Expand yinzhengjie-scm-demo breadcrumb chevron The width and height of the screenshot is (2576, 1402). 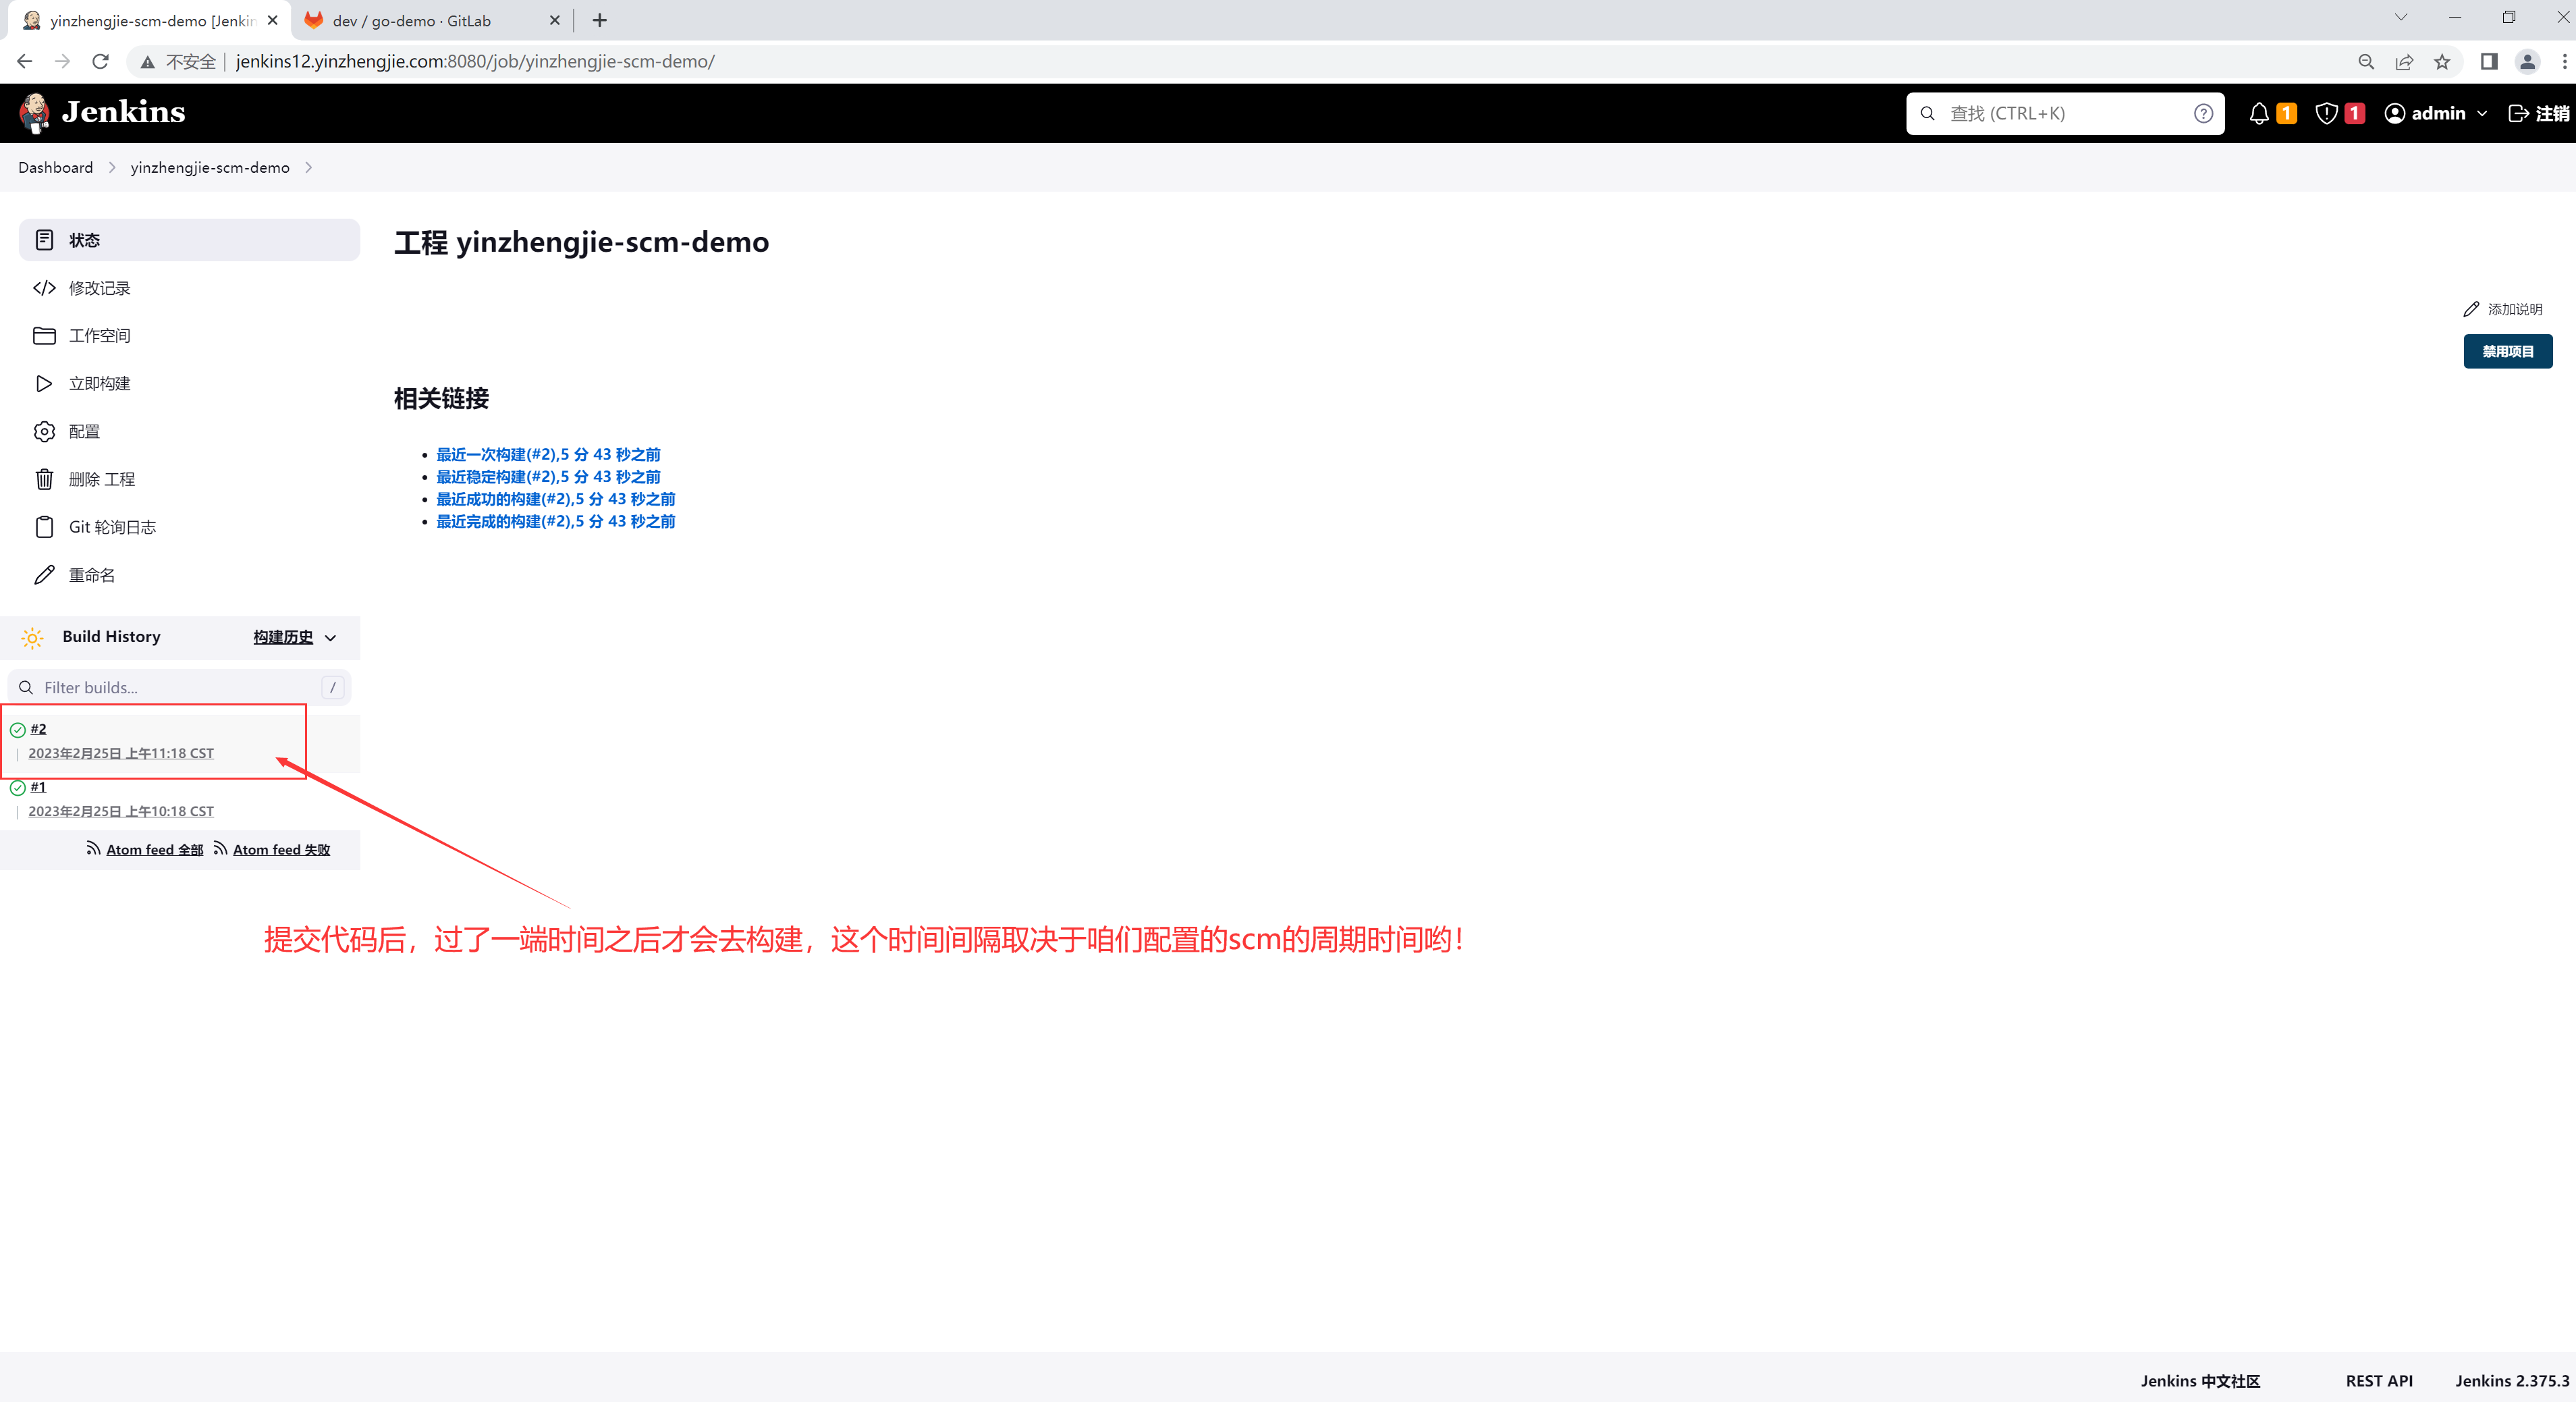(309, 168)
